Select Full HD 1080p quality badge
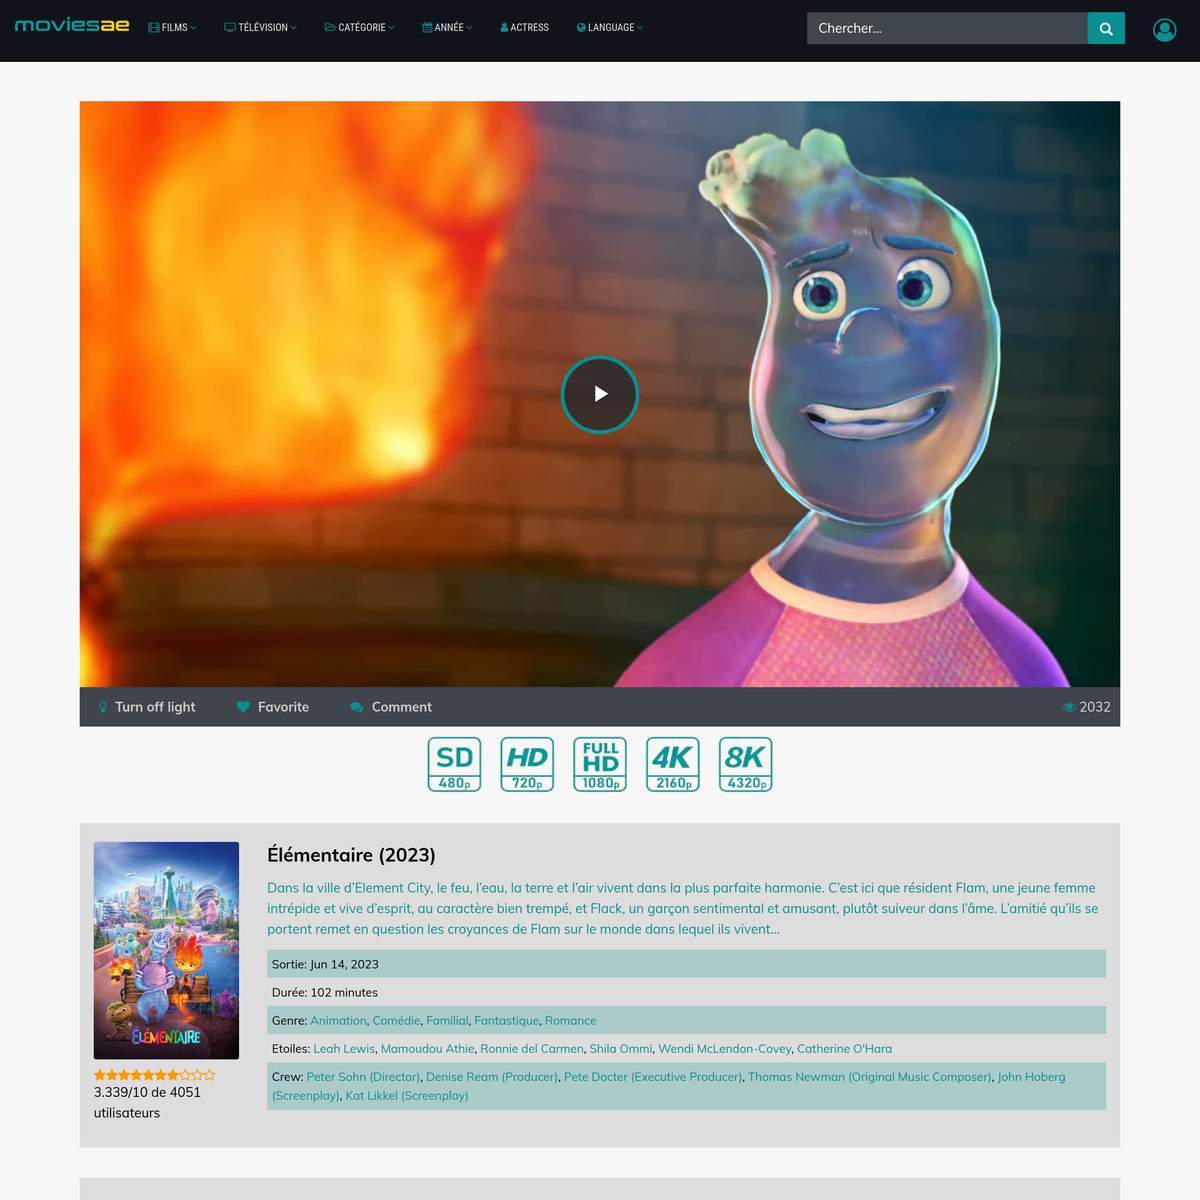This screenshot has width=1200, height=1200. [600, 764]
